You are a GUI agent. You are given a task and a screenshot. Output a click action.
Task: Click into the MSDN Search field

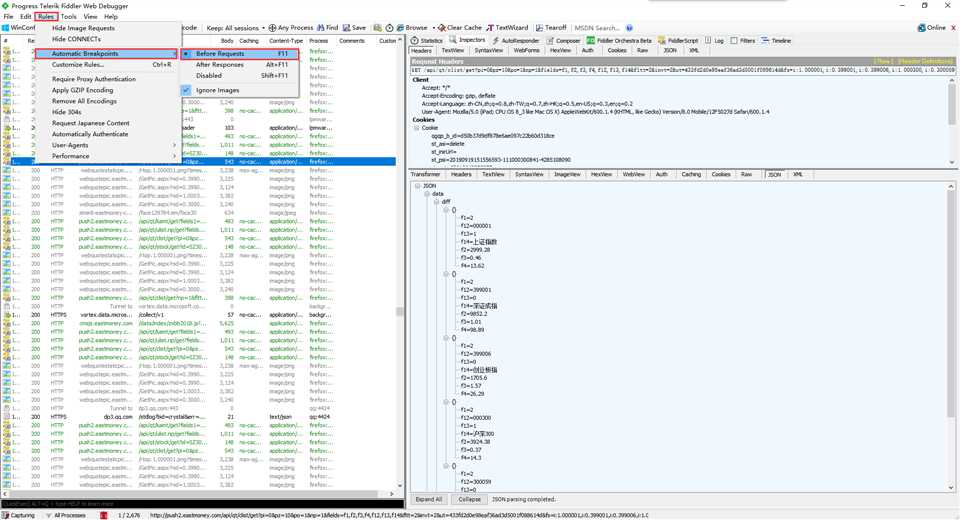point(597,28)
